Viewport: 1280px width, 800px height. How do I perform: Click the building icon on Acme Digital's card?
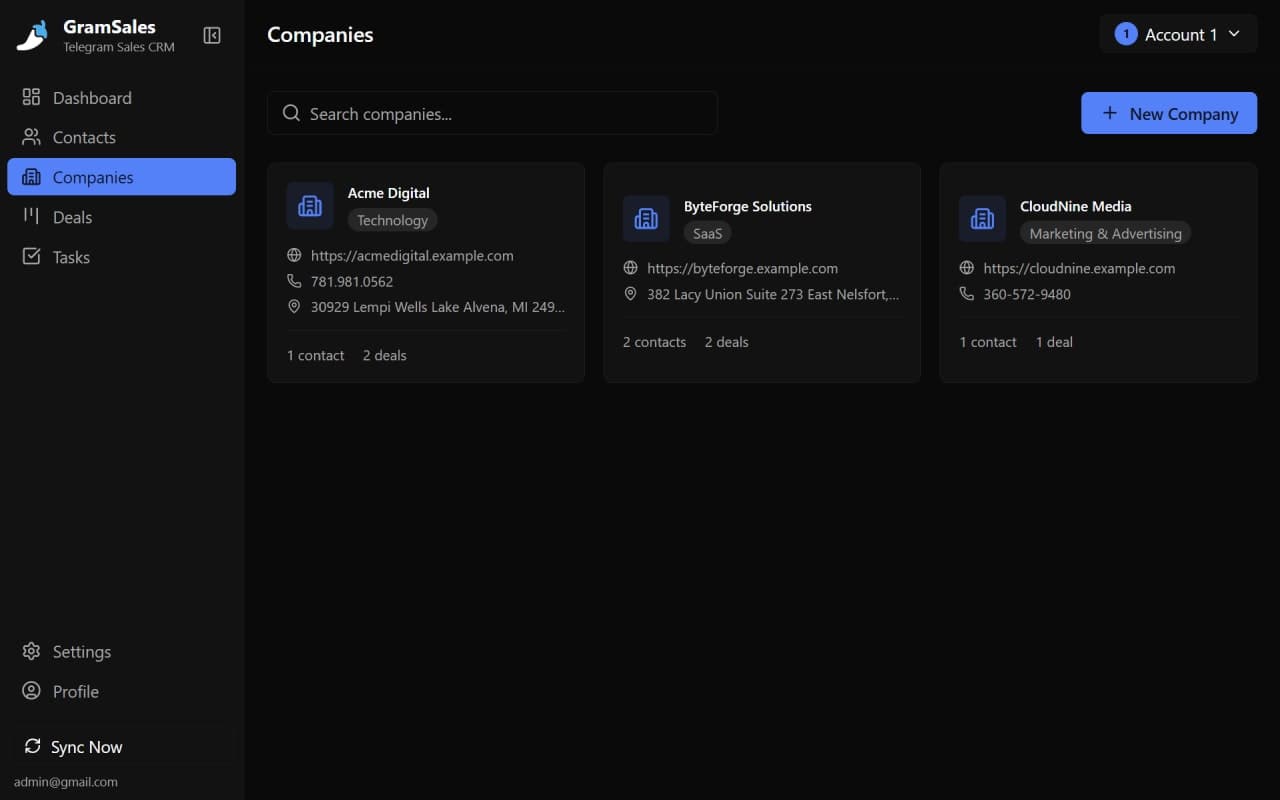point(309,205)
